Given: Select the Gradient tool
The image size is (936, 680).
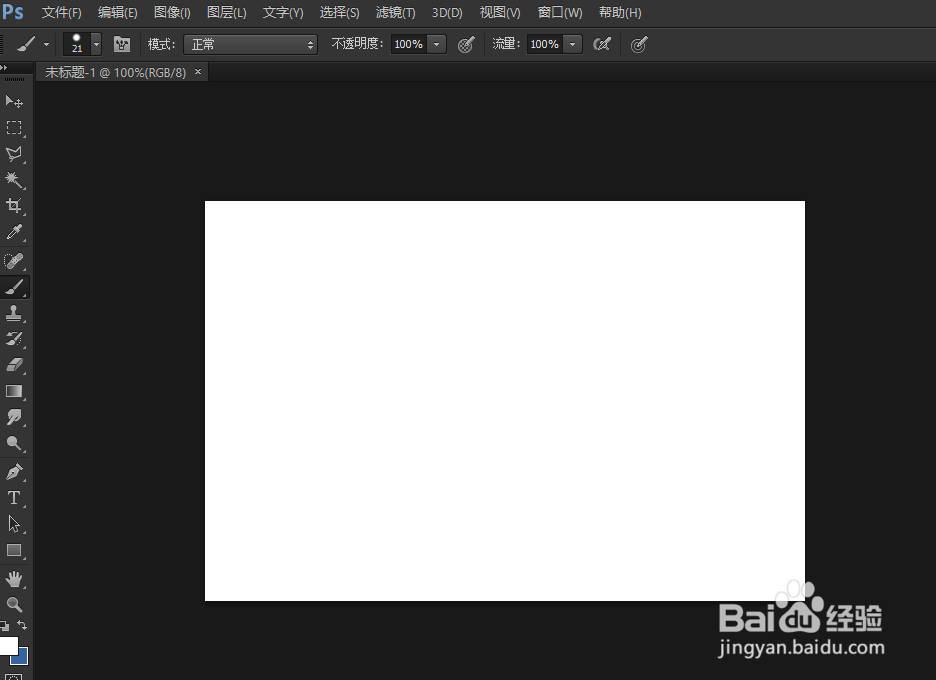Looking at the screenshot, I should pos(14,391).
